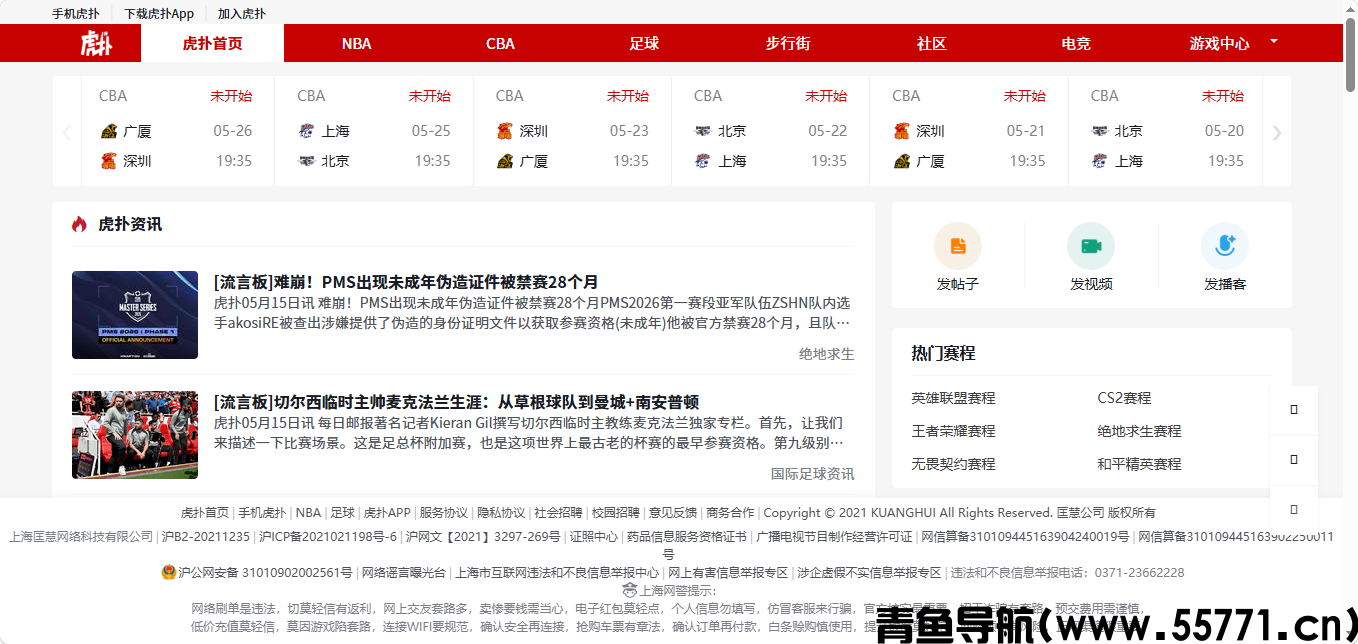Image resolution: width=1358 pixels, height=644 pixels.
Task: Click the 广厦 team logo in the 05-21 match
Action: (902, 161)
